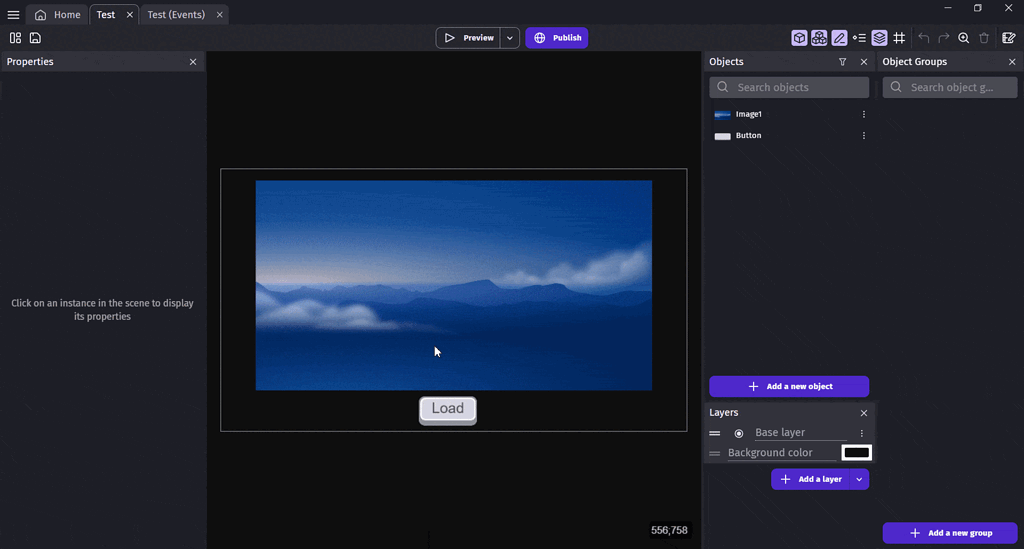This screenshot has width=1024, height=549.
Task: Select the blue sky image instance in scene
Action: [x=453, y=285]
